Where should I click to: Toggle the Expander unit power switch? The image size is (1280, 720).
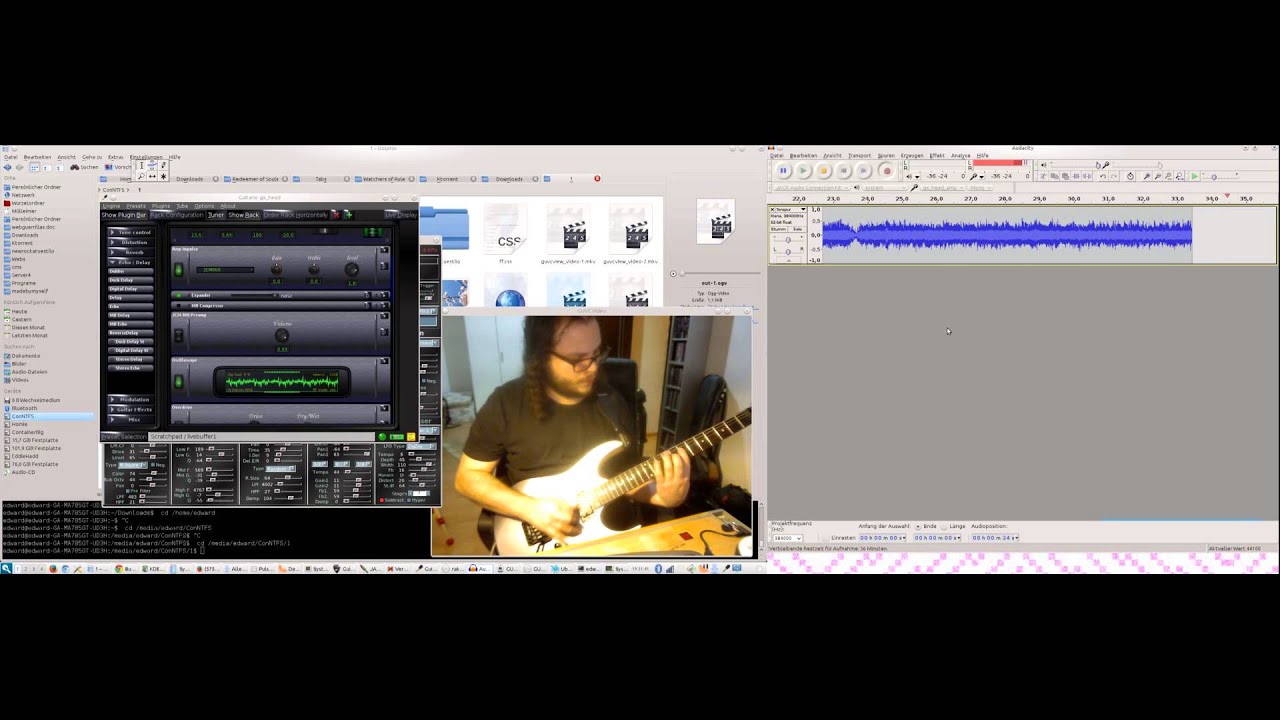(179, 295)
